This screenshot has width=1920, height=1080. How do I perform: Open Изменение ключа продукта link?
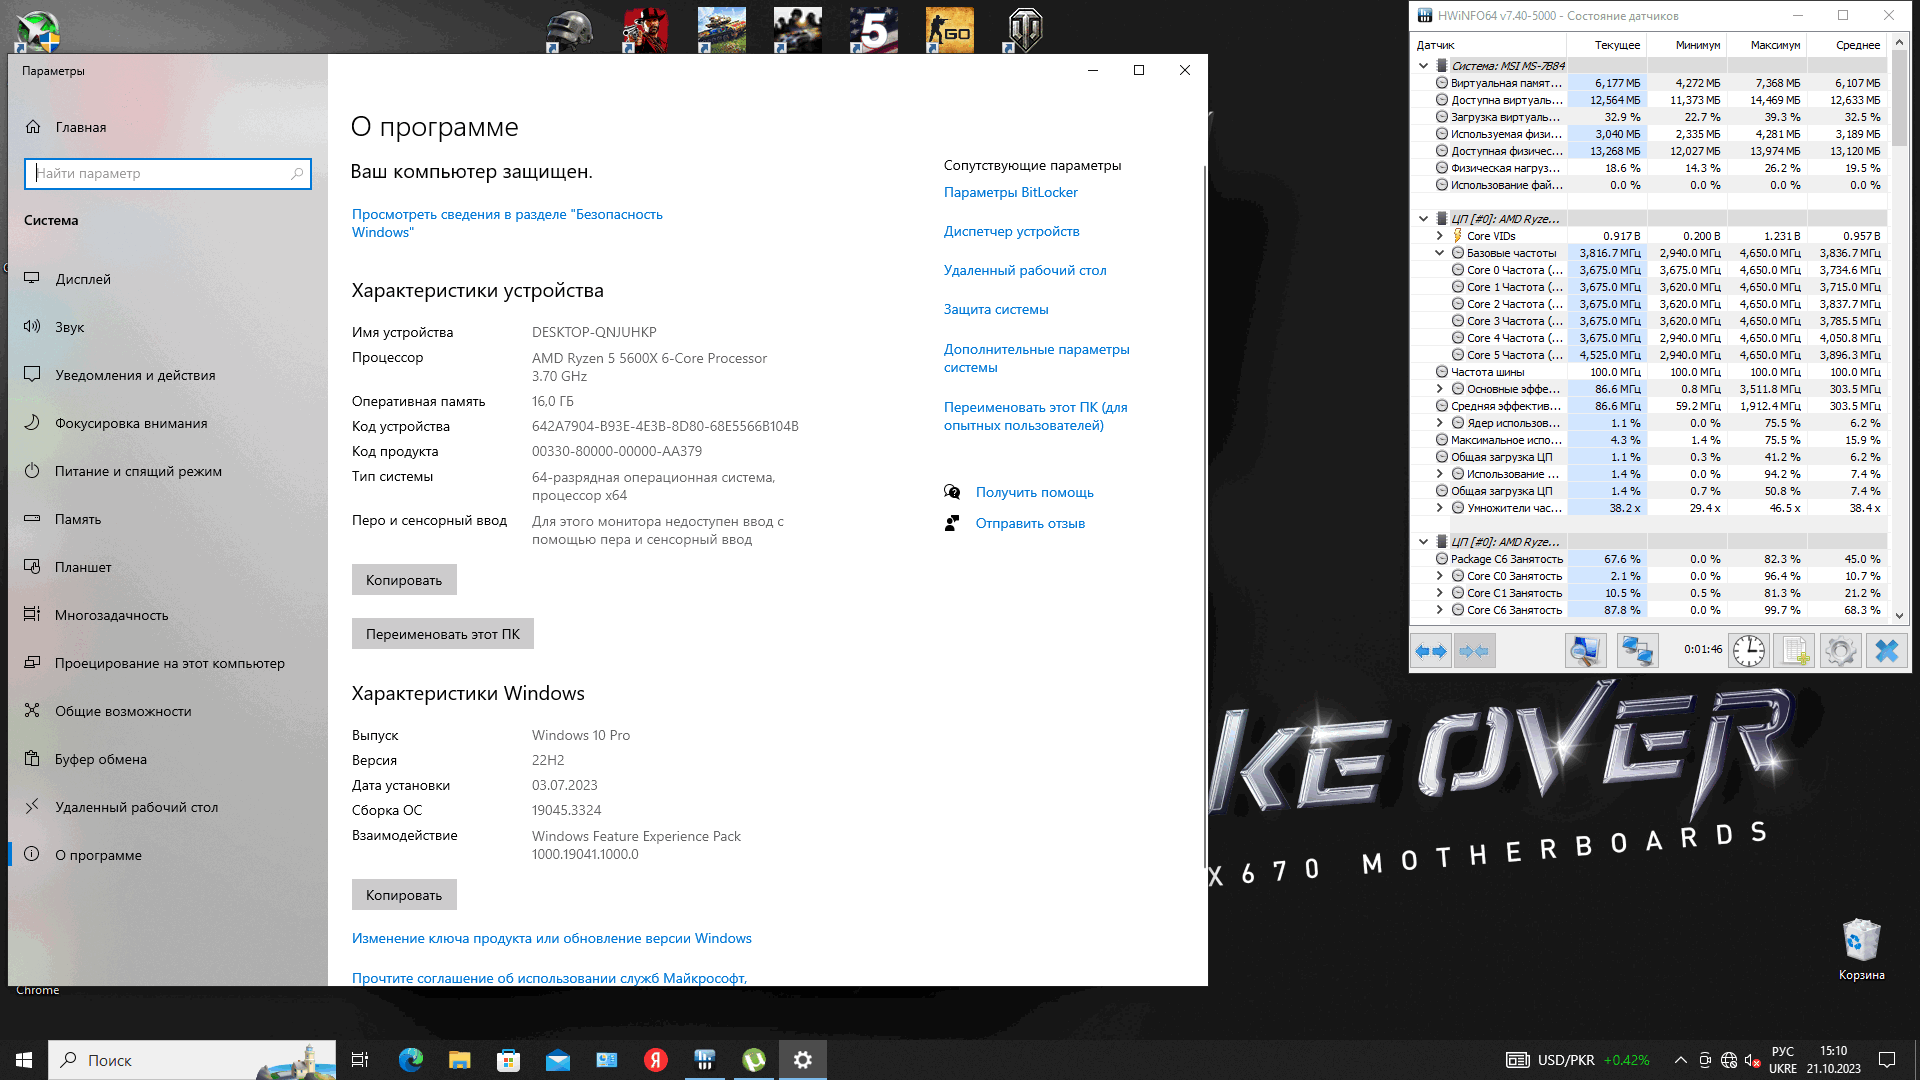pyautogui.click(x=552, y=938)
